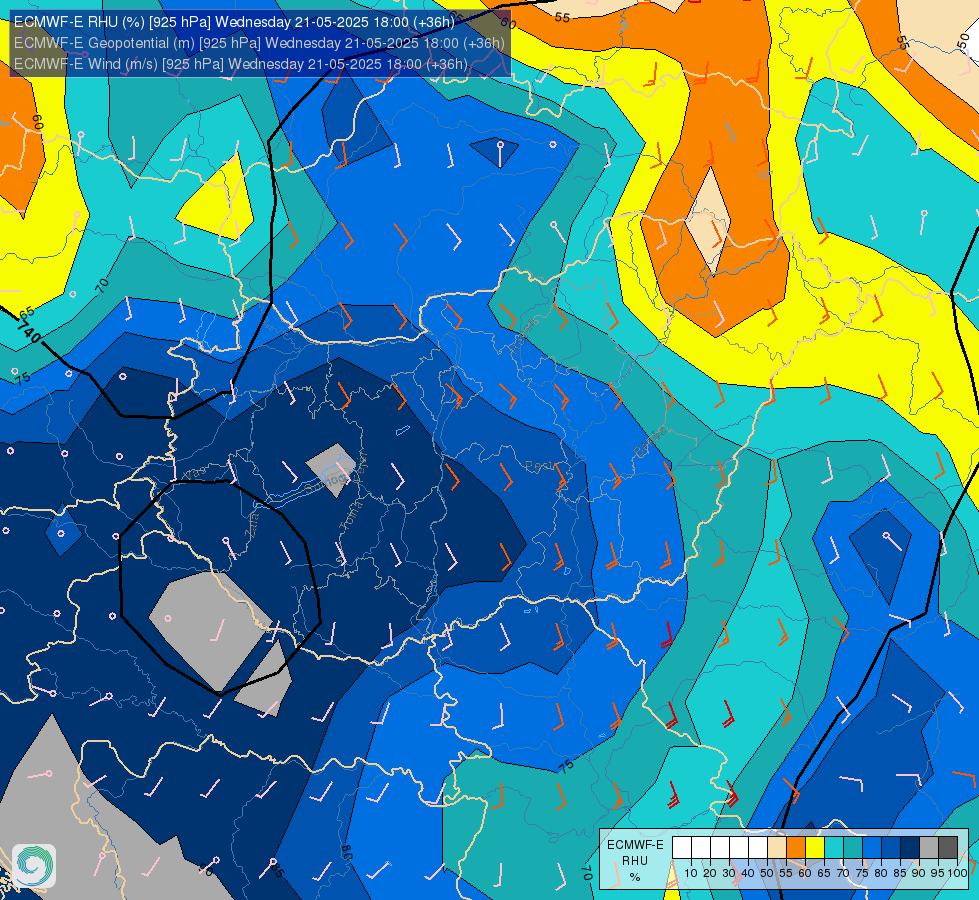The height and width of the screenshot is (900, 979).
Task: Click the navy 85-90 legend swatch
Action: tap(910, 848)
